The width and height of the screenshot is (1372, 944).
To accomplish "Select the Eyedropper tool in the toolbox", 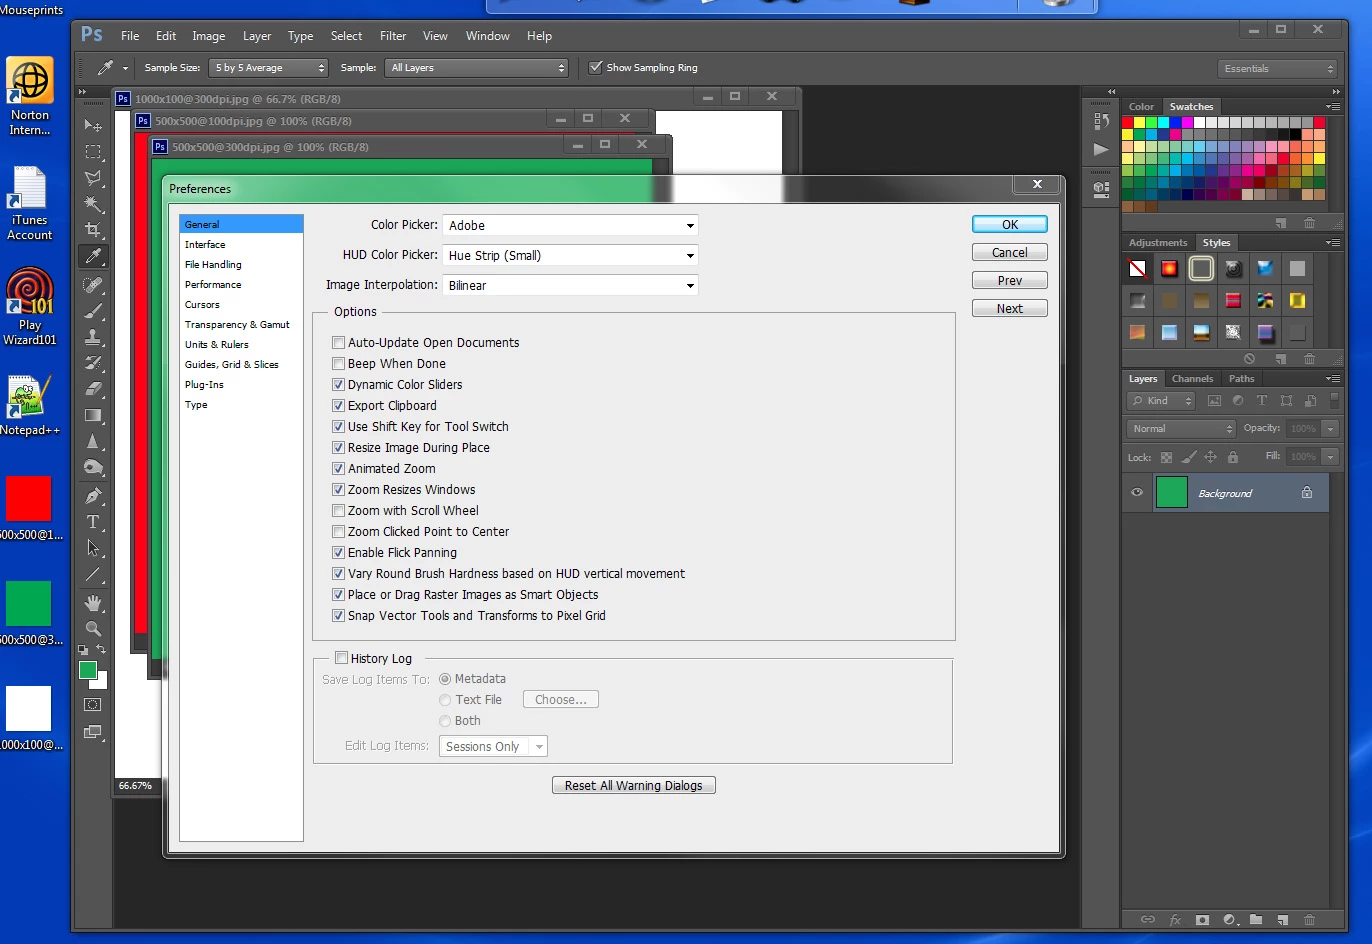I will 93,256.
